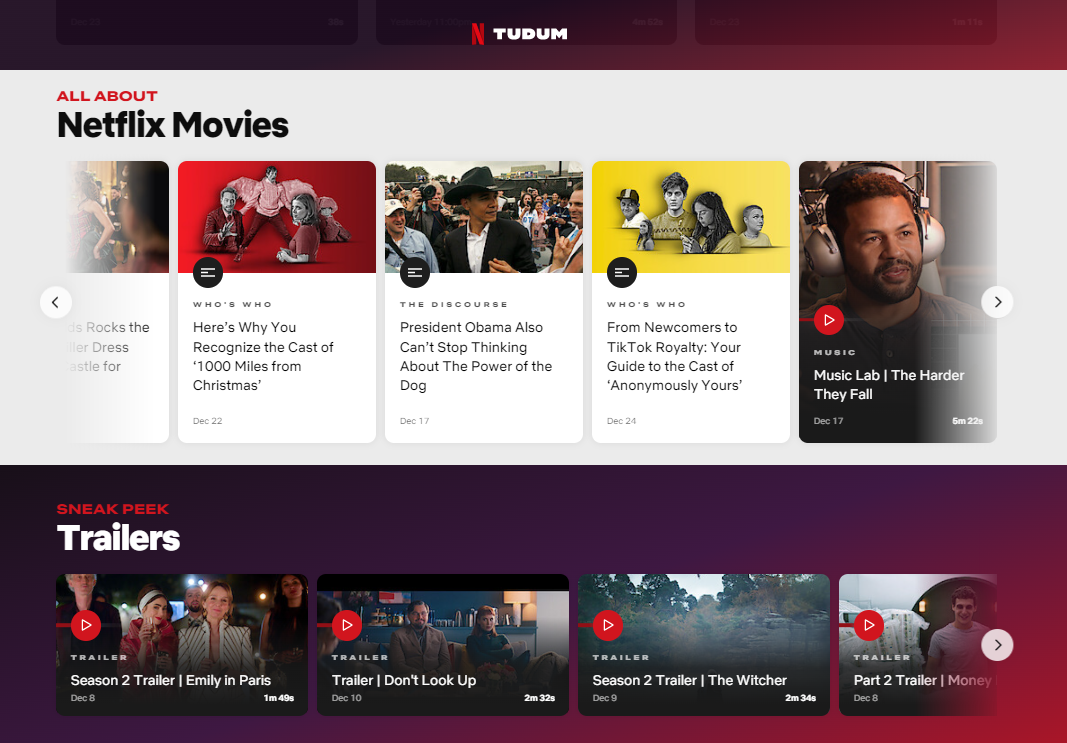Click the 'ALL ABOUT' red label
The image size is (1067, 743).
pos(107,96)
